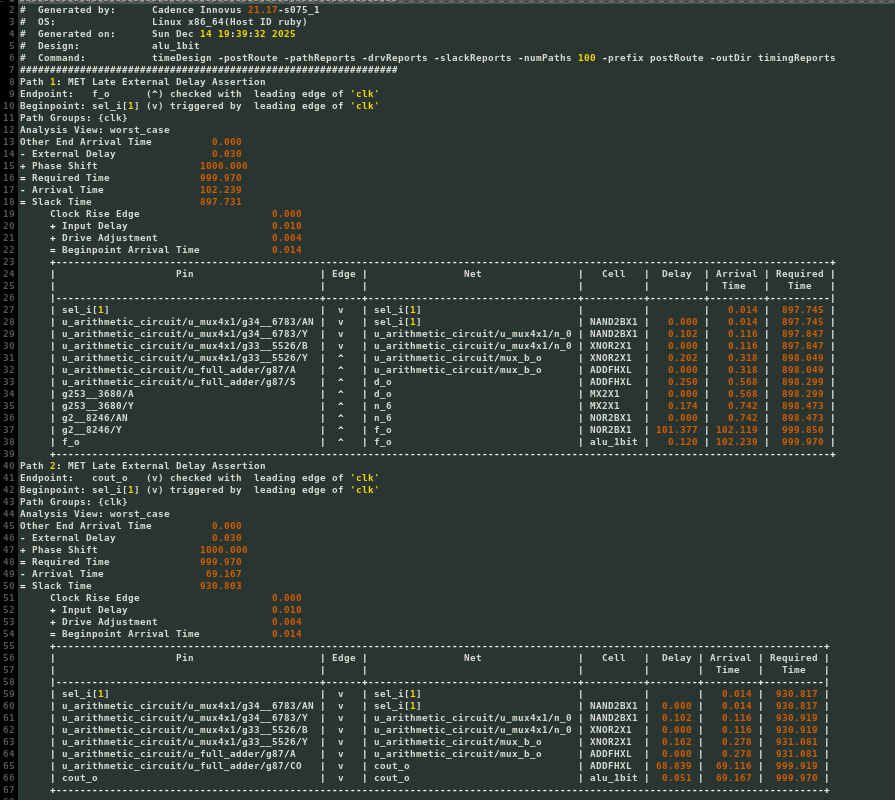Click Path 1 summary Required Time 999.970
Viewport: 895px width, 800px height.
pos(220,177)
